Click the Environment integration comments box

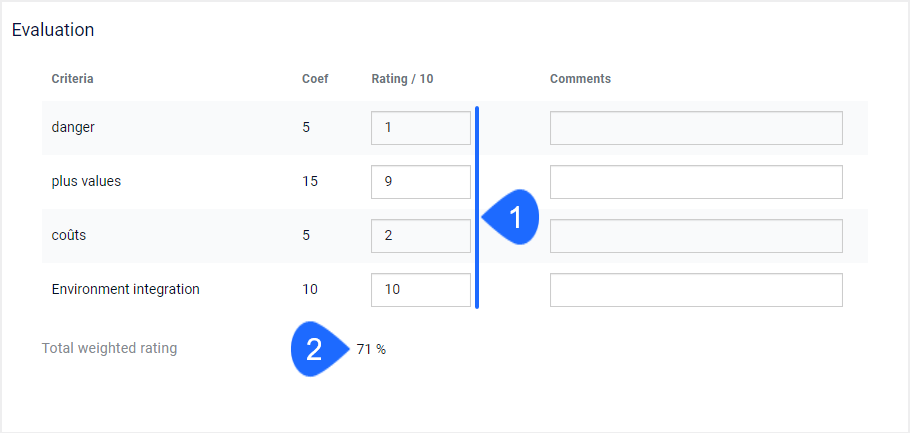coord(696,290)
